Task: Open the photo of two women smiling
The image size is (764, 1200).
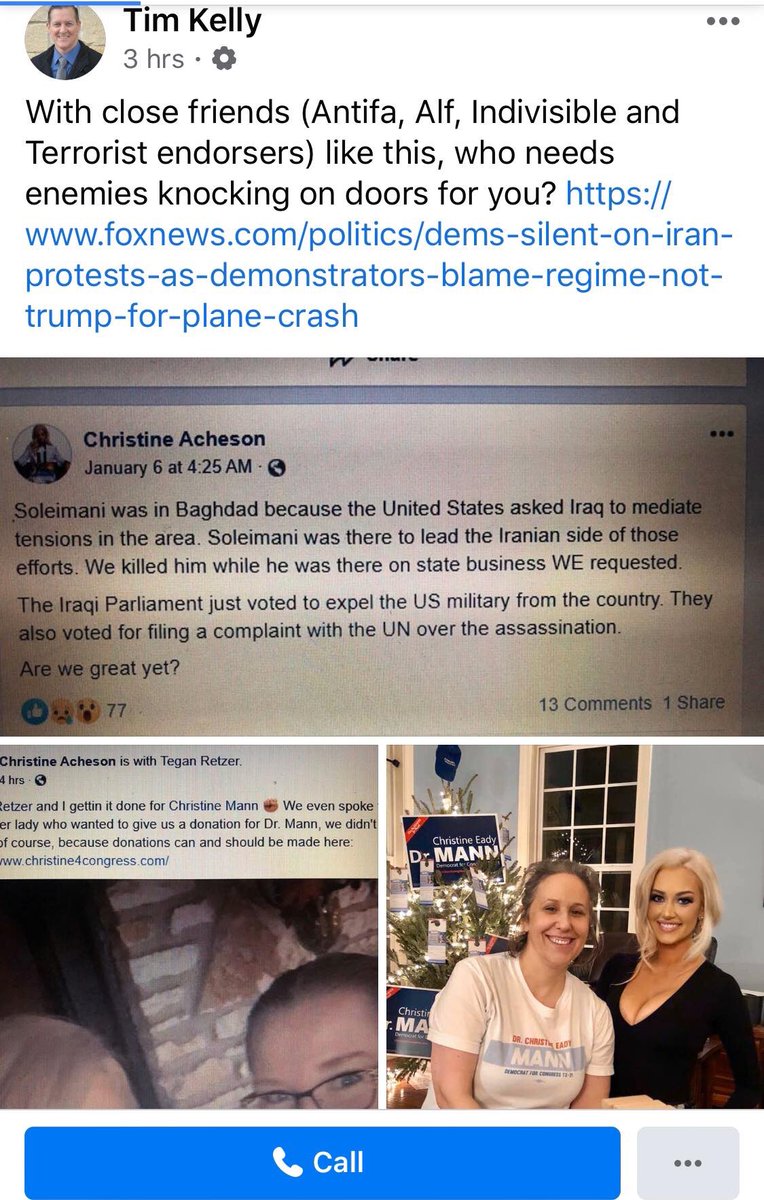Action: [x=575, y=926]
